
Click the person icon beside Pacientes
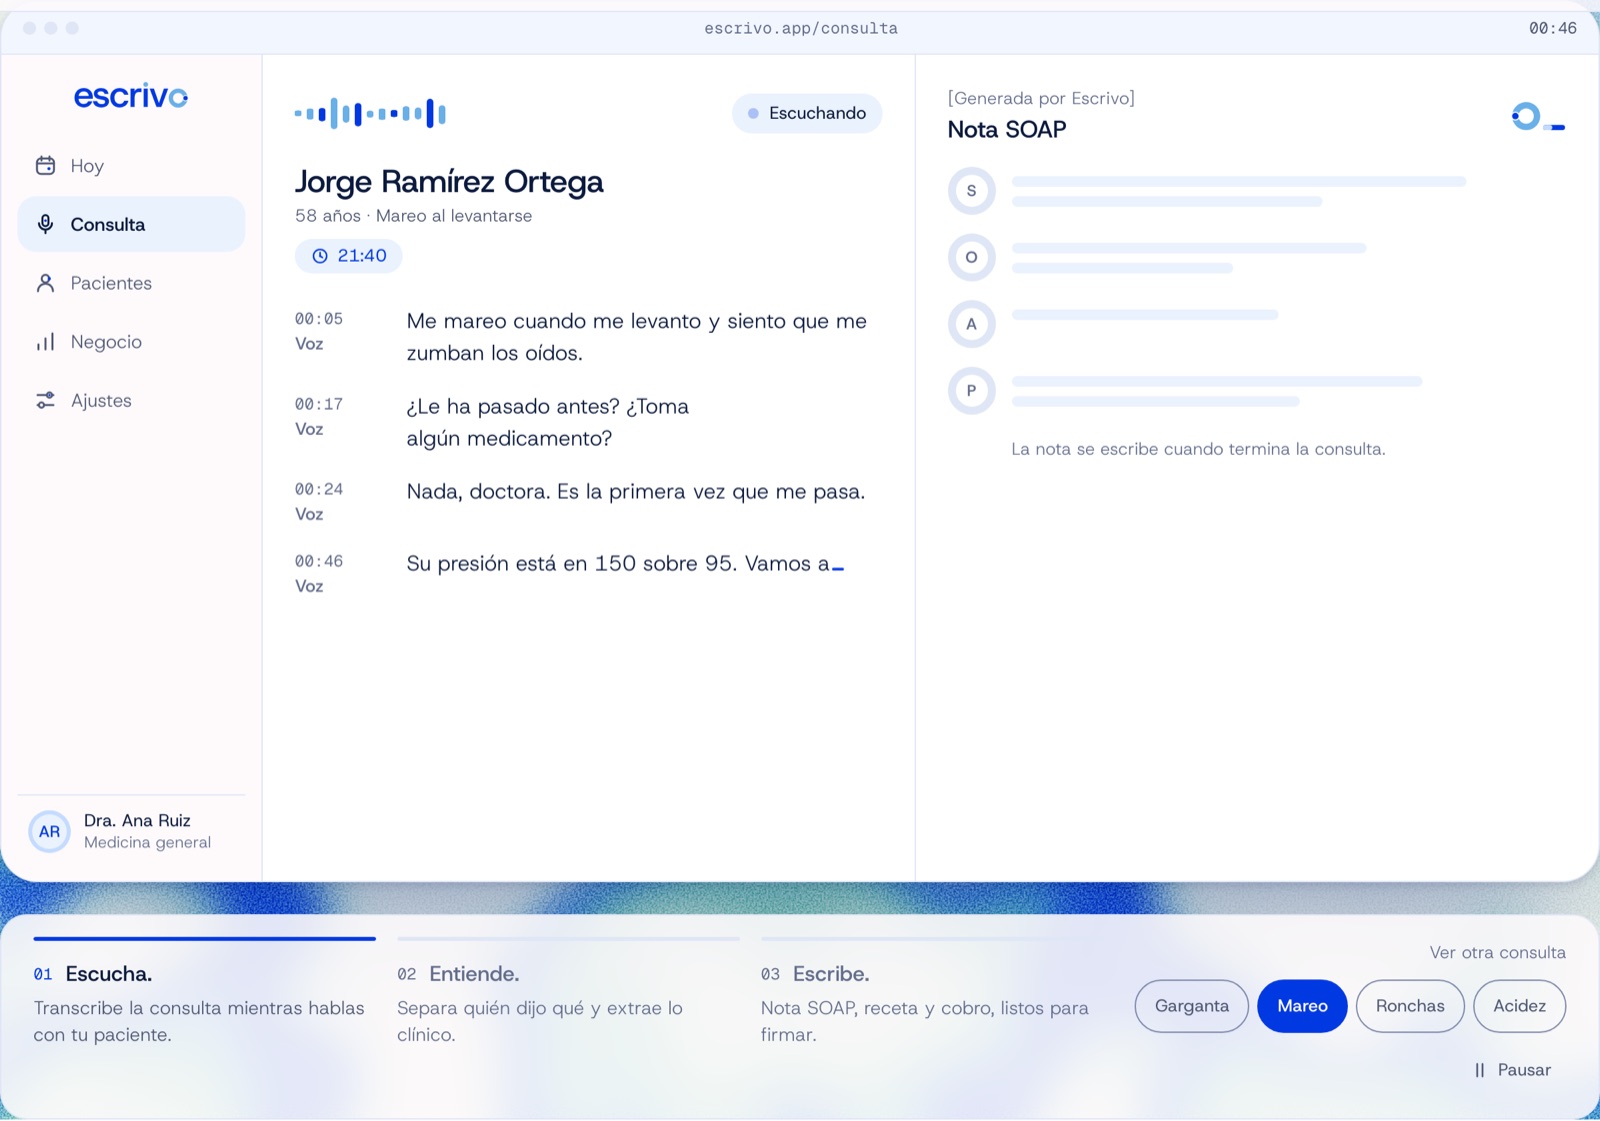45,283
